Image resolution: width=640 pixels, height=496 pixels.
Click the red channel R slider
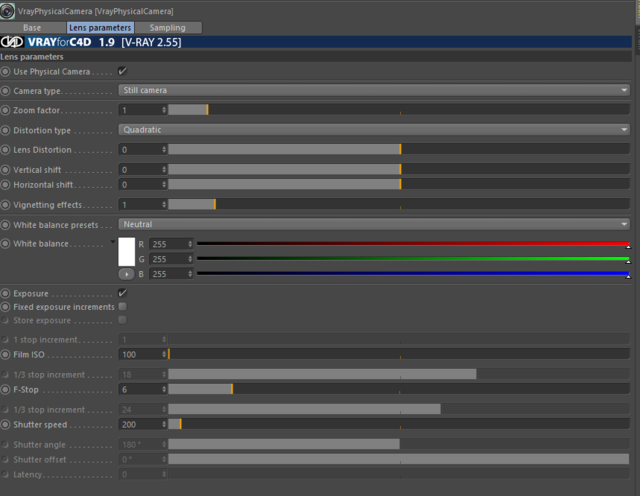coord(413,244)
